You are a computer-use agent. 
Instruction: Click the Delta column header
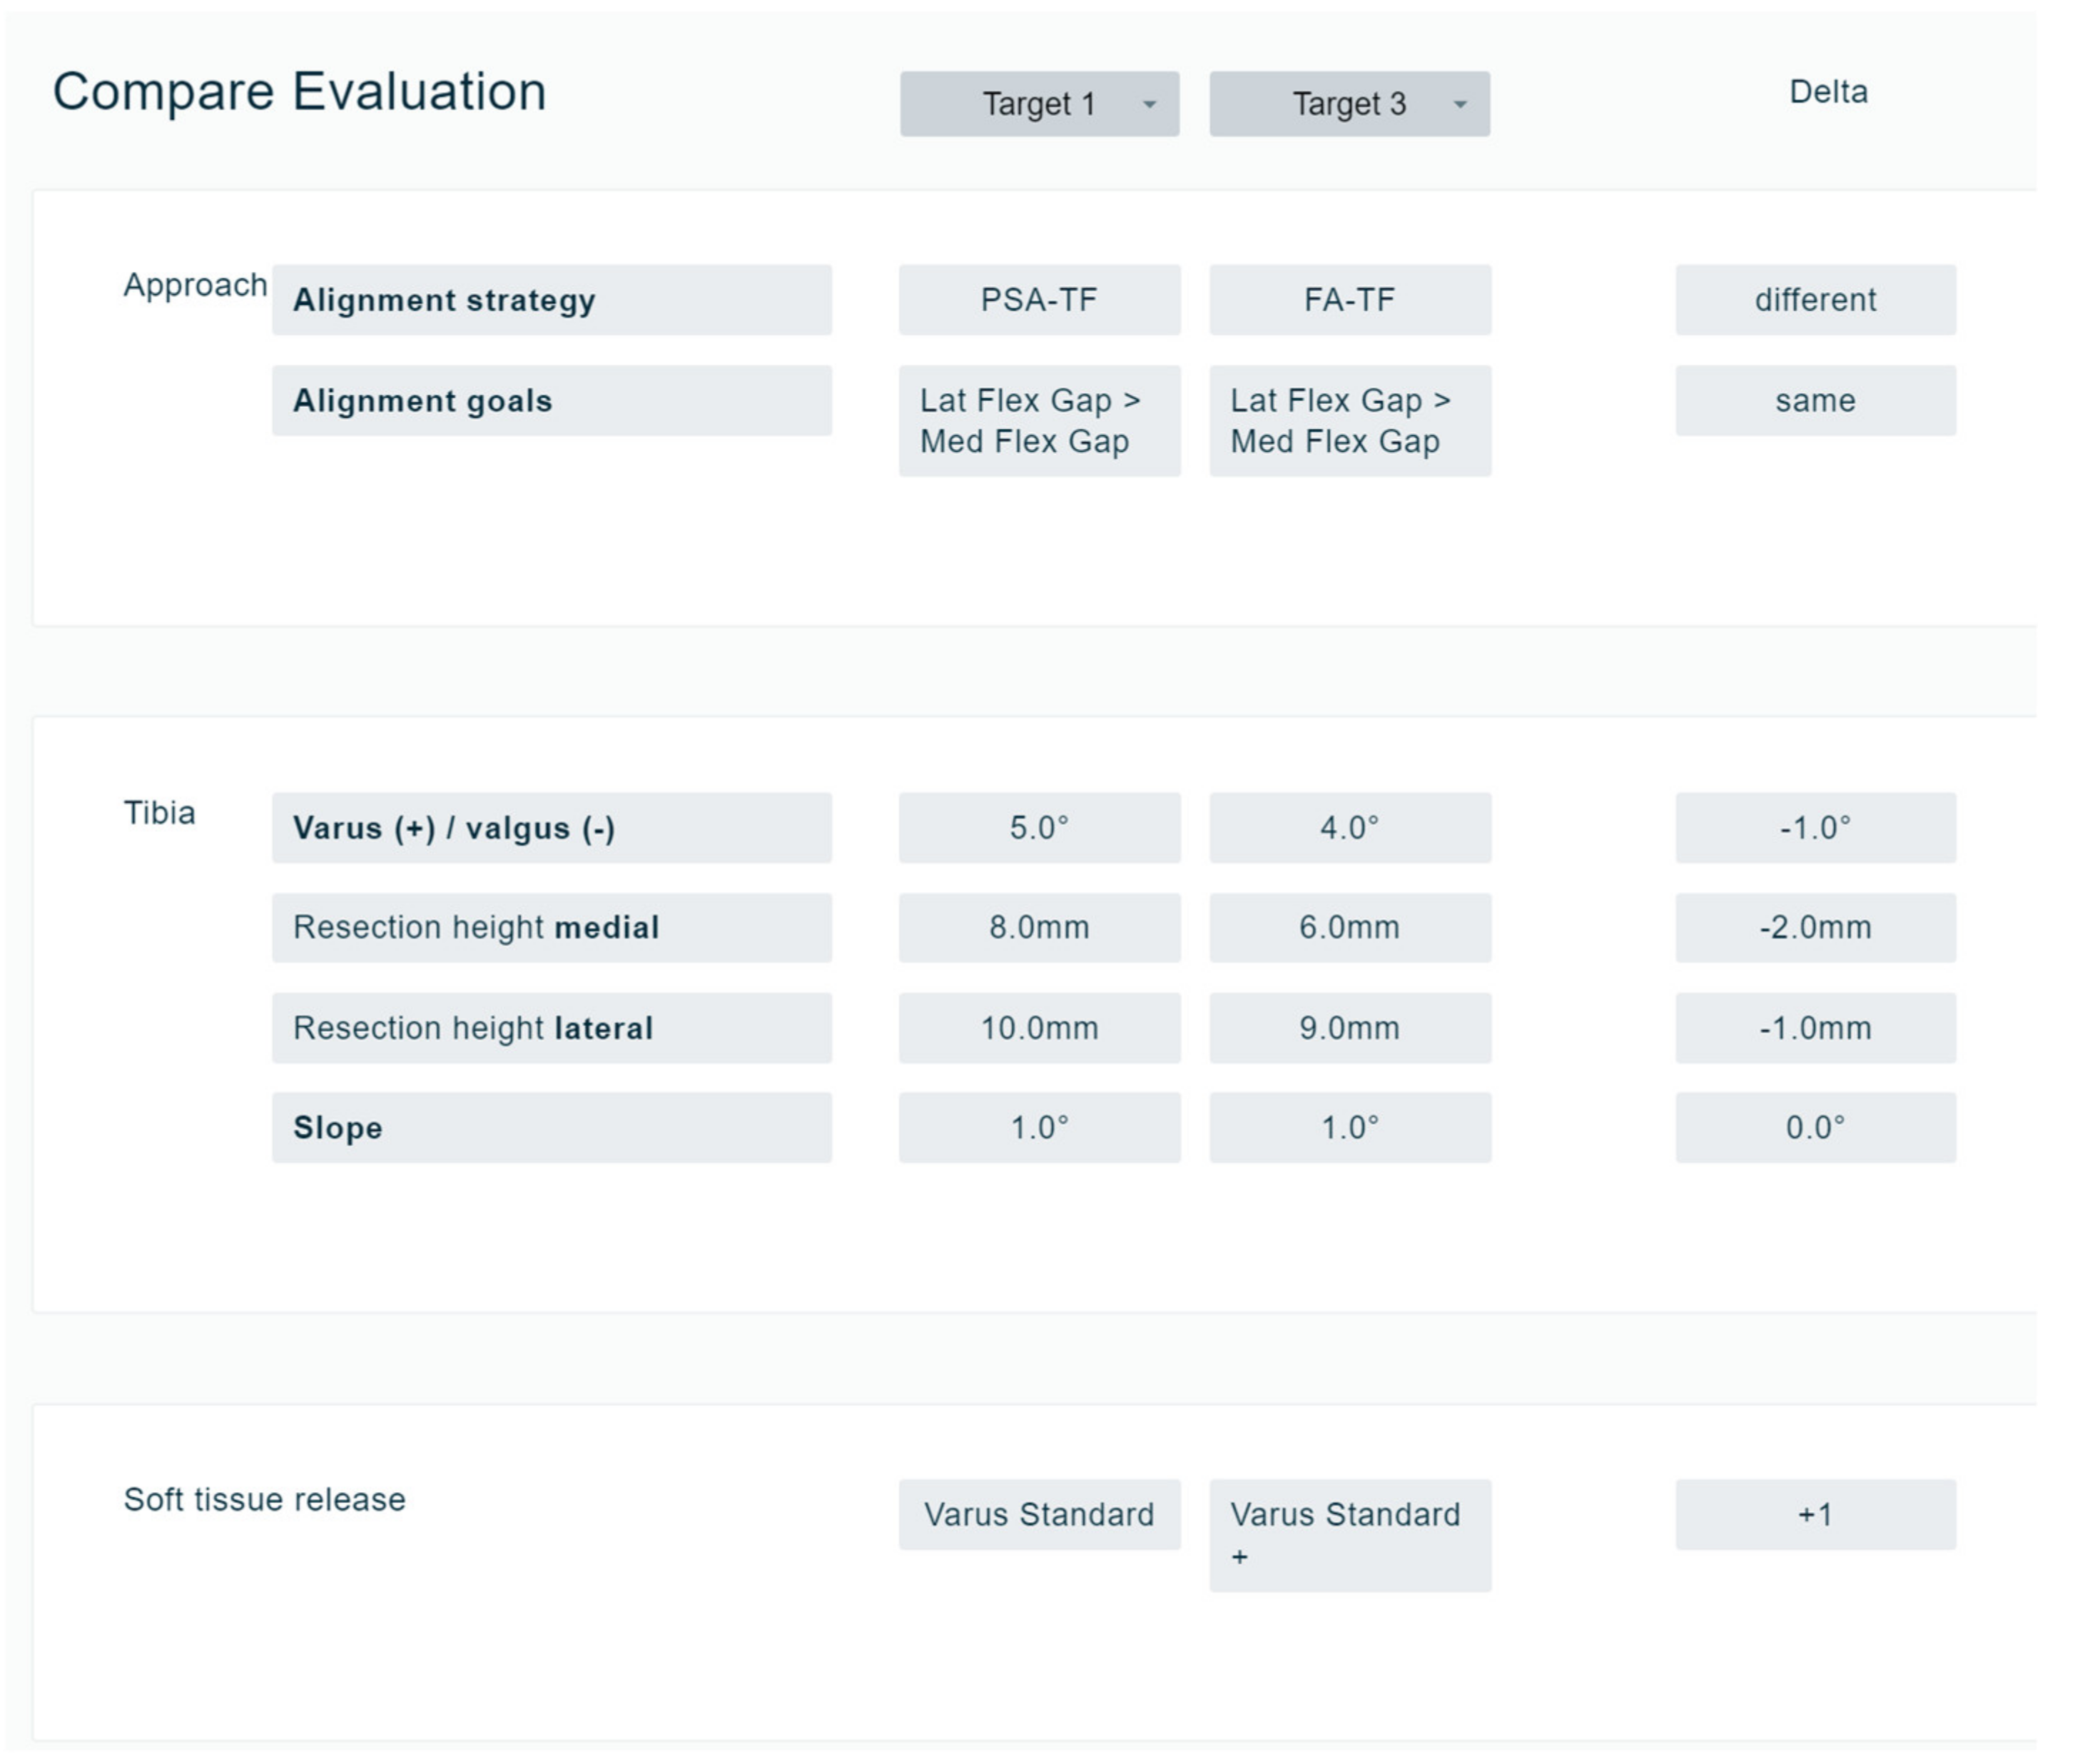(x=1827, y=92)
